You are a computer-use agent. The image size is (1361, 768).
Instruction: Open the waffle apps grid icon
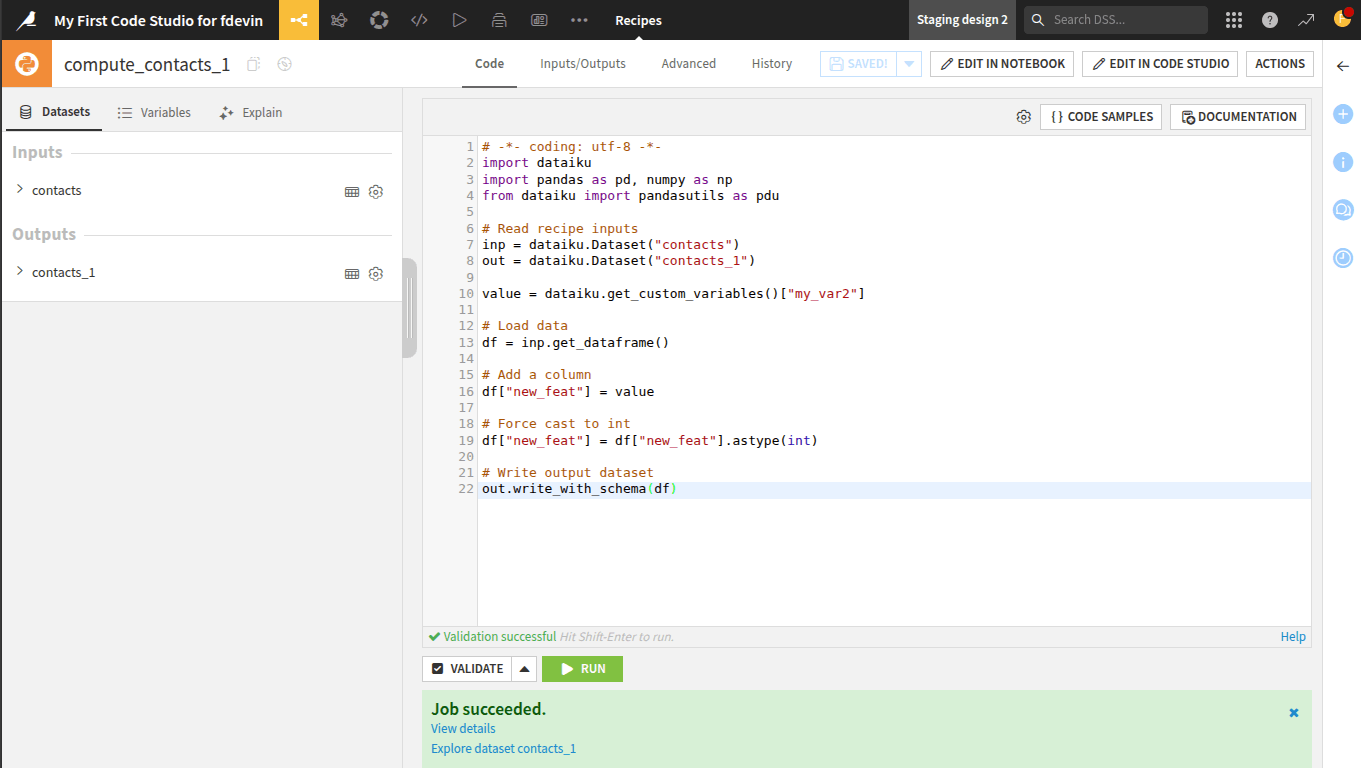[x=1233, y=19]
